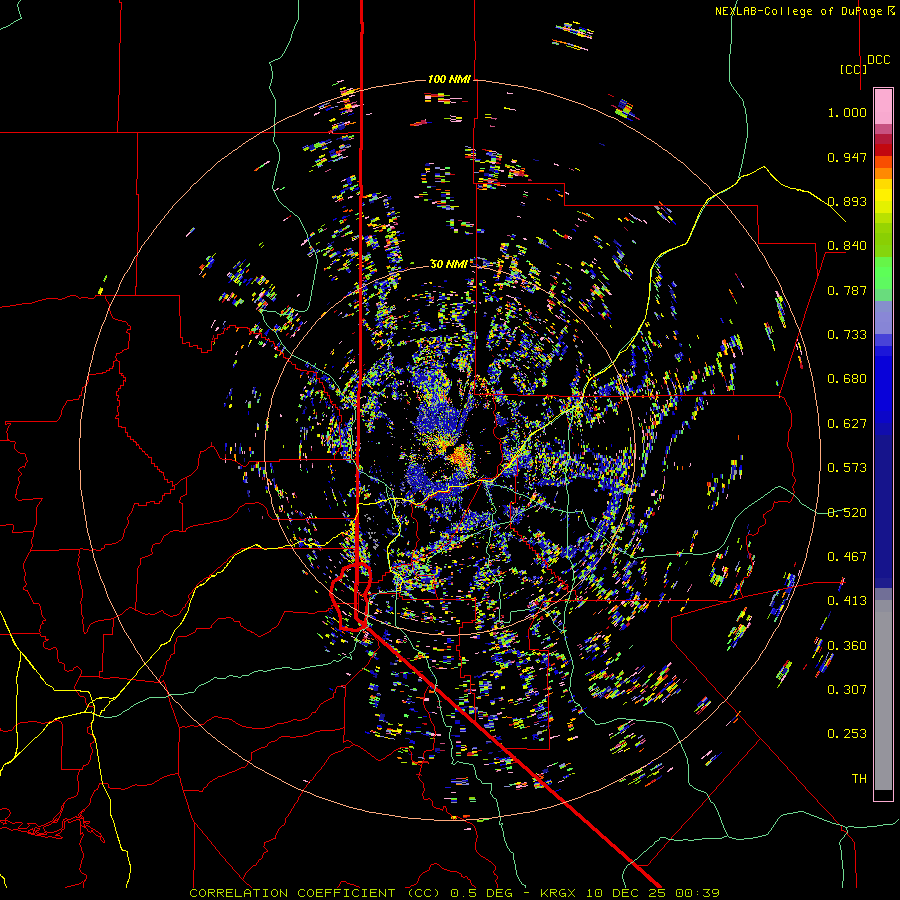Pick the gray swatch on the color scale

pyautogui.click(x=883, y=695)
